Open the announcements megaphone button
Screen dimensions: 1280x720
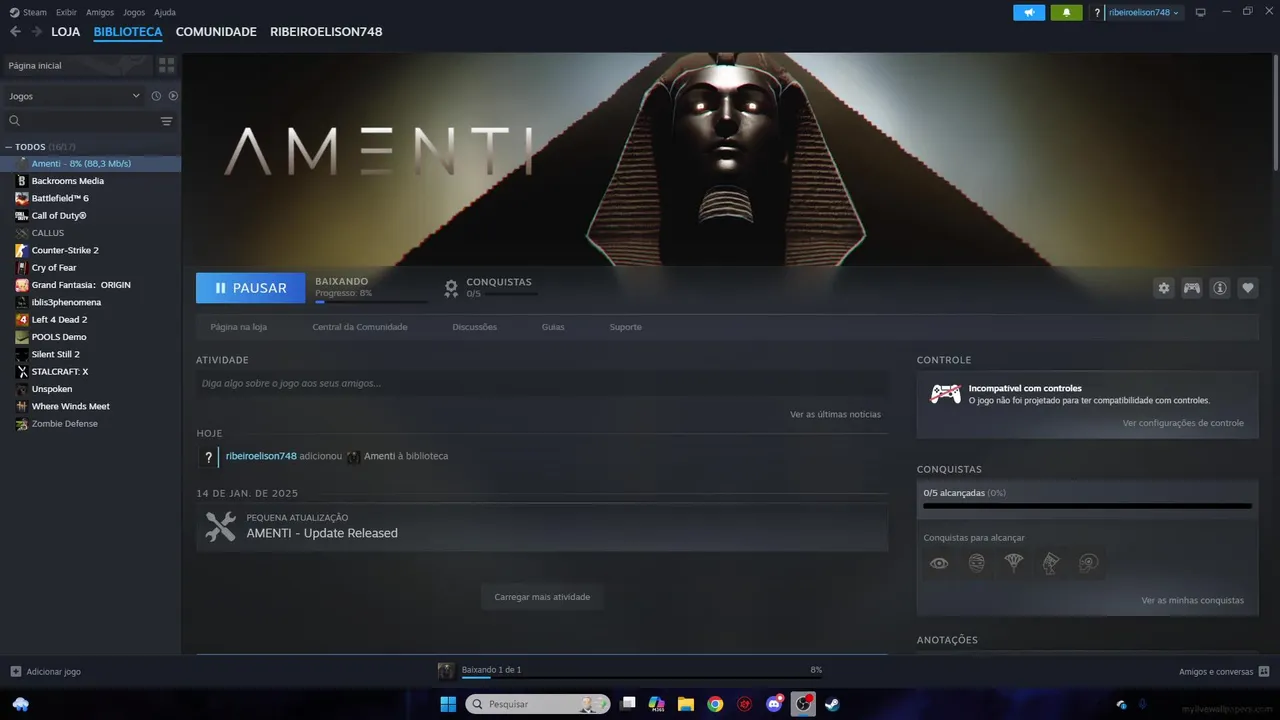1029,12
